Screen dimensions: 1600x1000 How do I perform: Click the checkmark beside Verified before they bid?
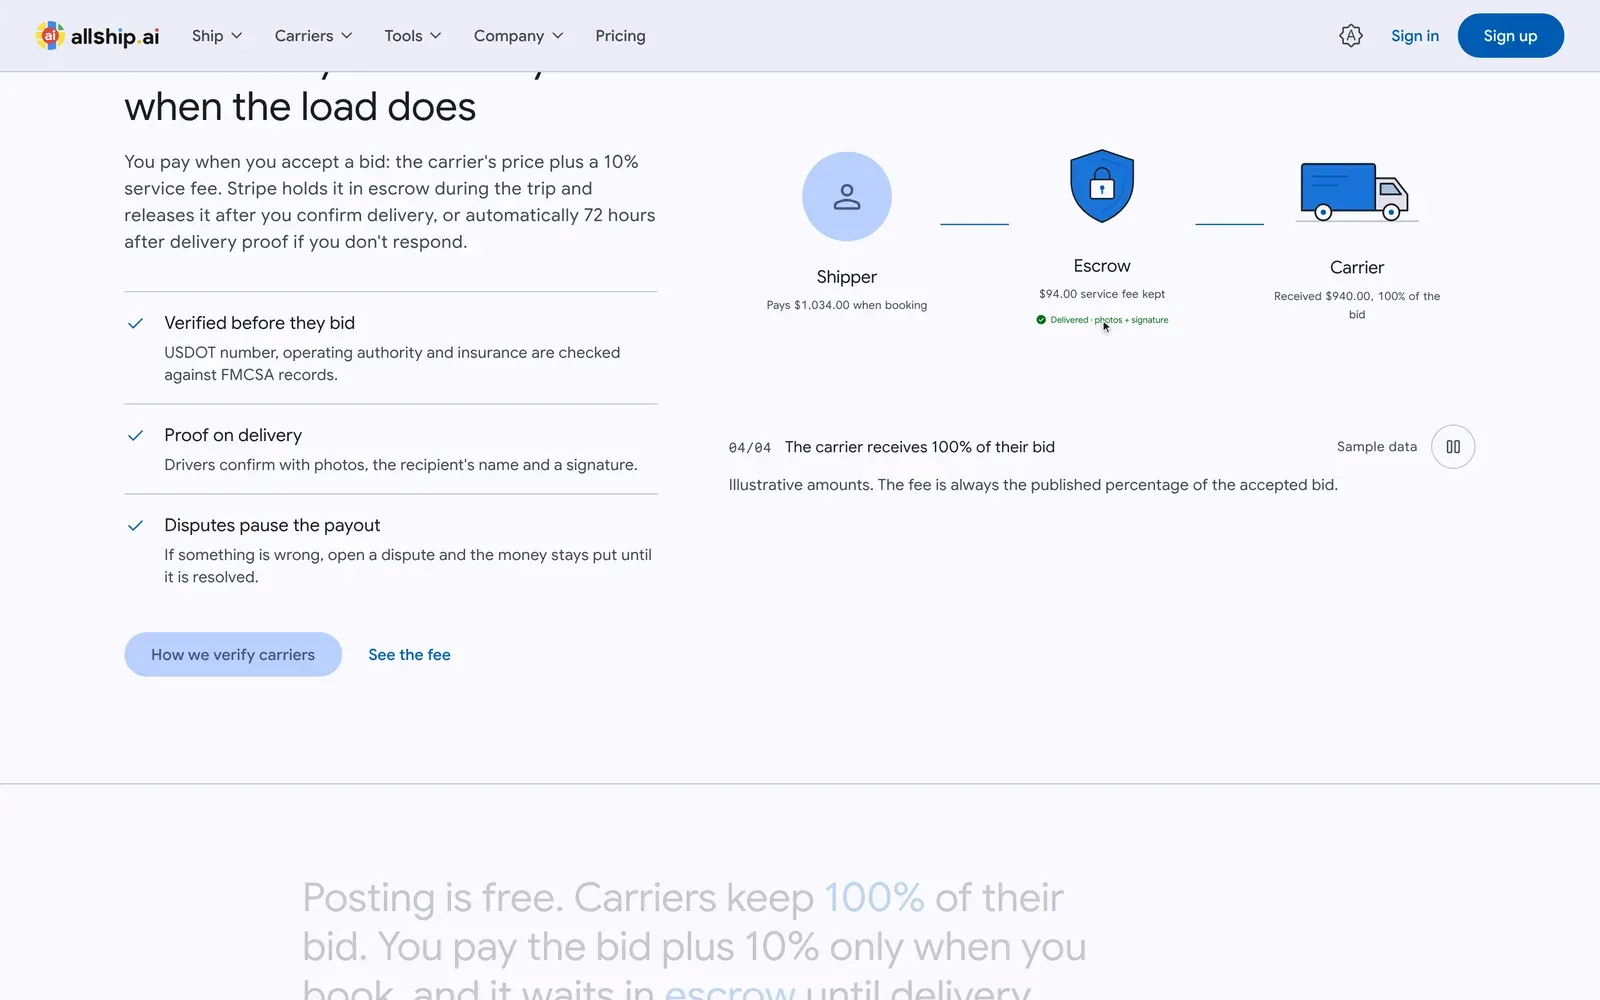(136, 323)
